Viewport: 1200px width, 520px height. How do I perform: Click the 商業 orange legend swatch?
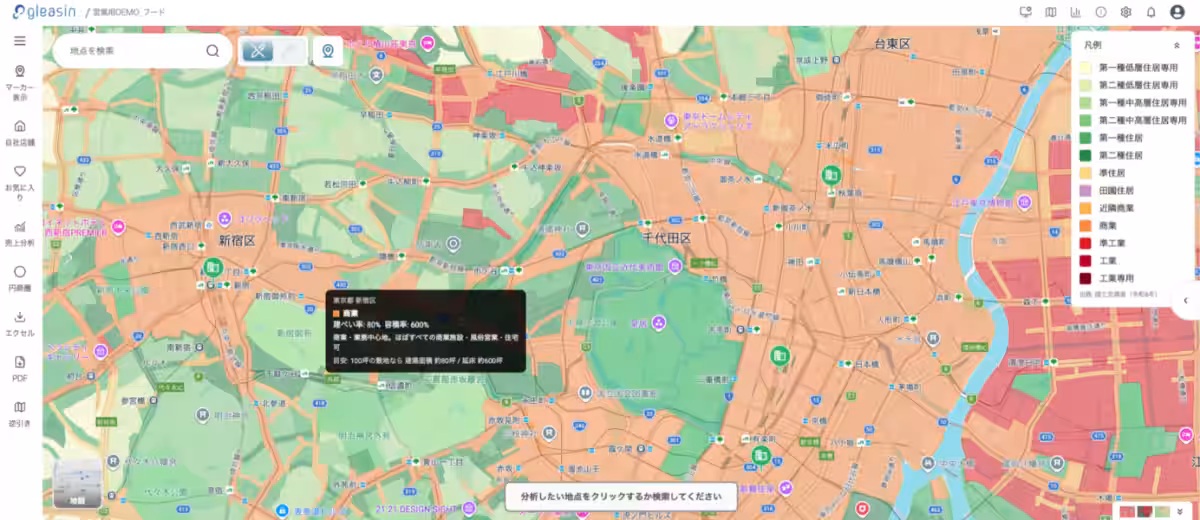pos(1085,226)
